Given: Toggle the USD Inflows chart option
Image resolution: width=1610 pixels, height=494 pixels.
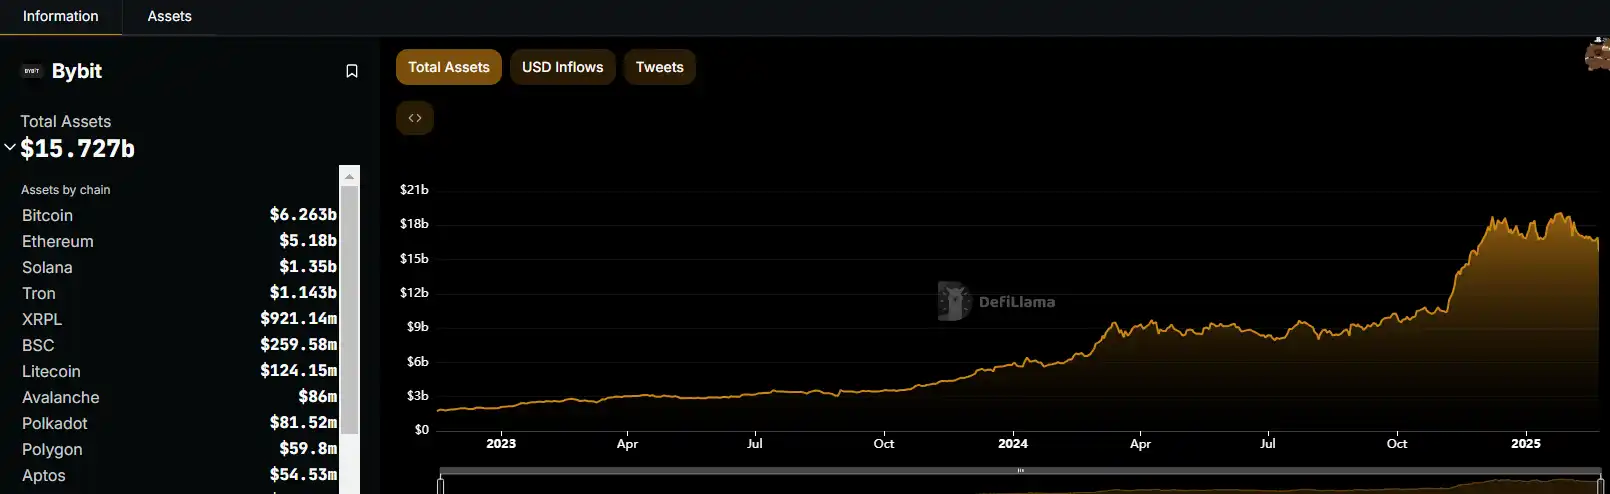Looking at the screenshot, I should (x=562, y=67).
